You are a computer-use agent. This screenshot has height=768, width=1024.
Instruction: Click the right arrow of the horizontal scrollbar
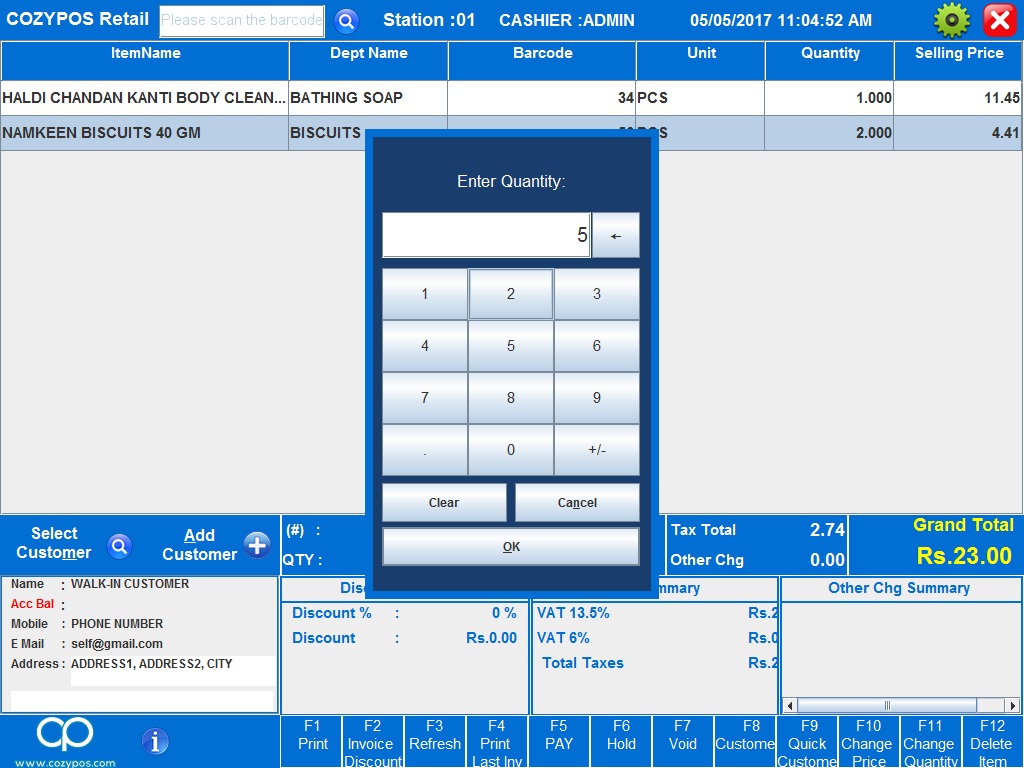point(1012,705)
